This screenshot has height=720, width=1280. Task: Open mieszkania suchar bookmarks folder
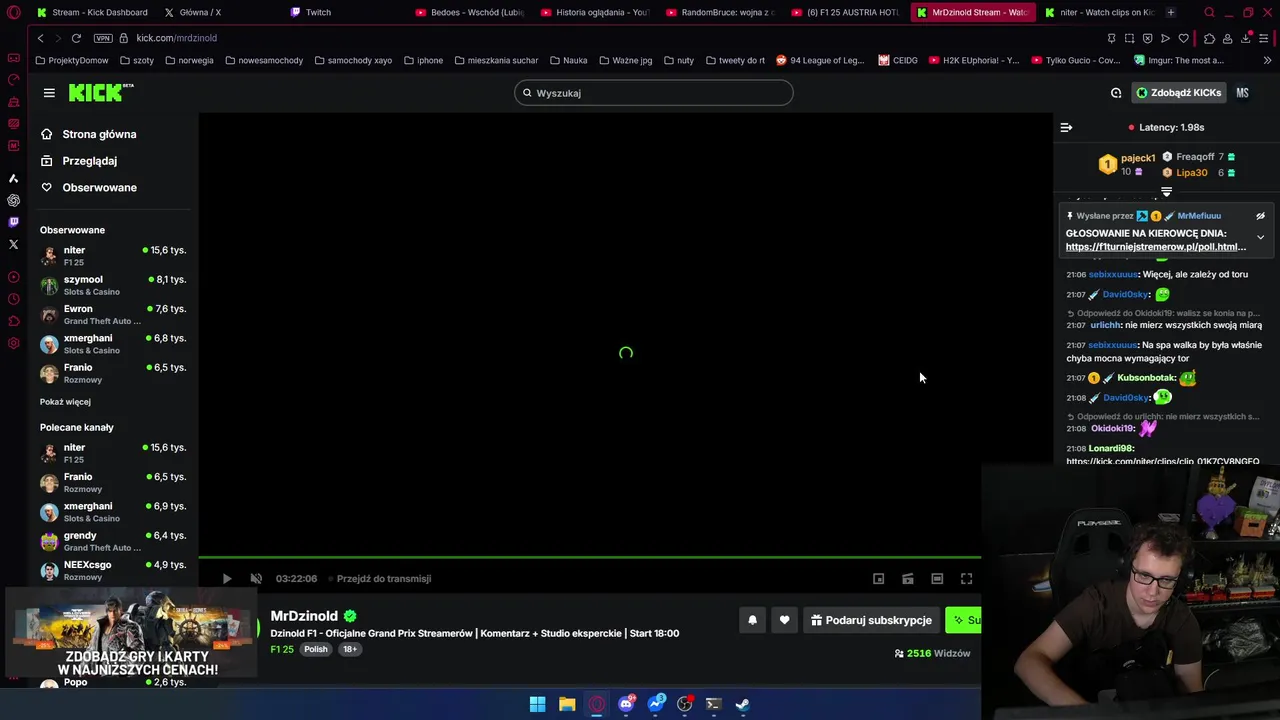coord(496,60)
